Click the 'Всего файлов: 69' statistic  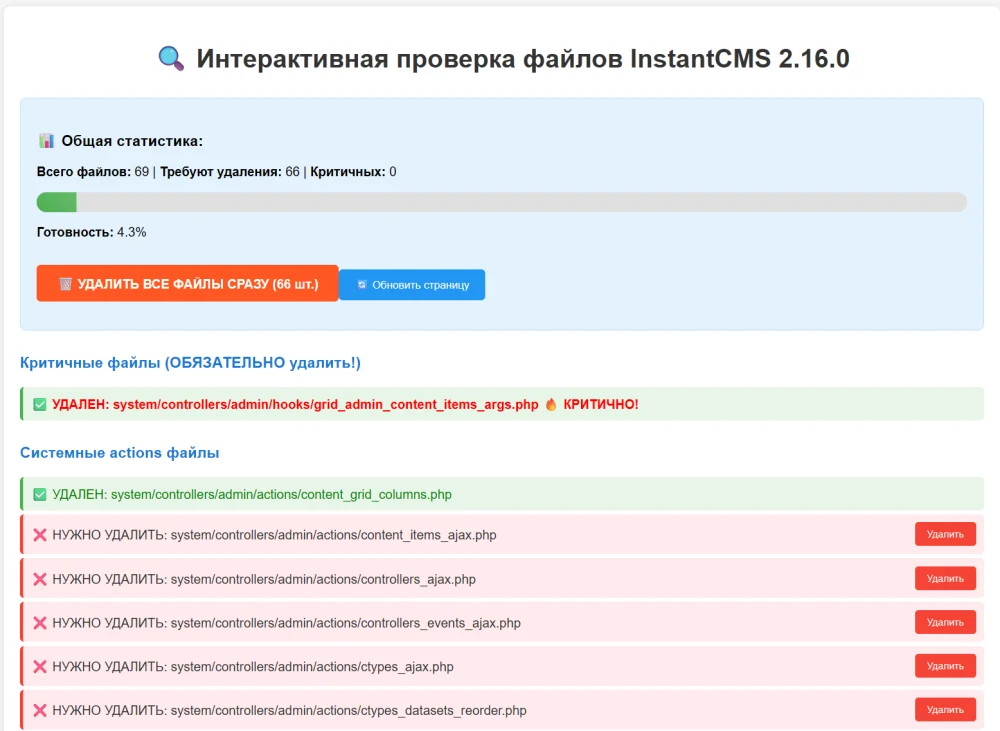(92, 172)
